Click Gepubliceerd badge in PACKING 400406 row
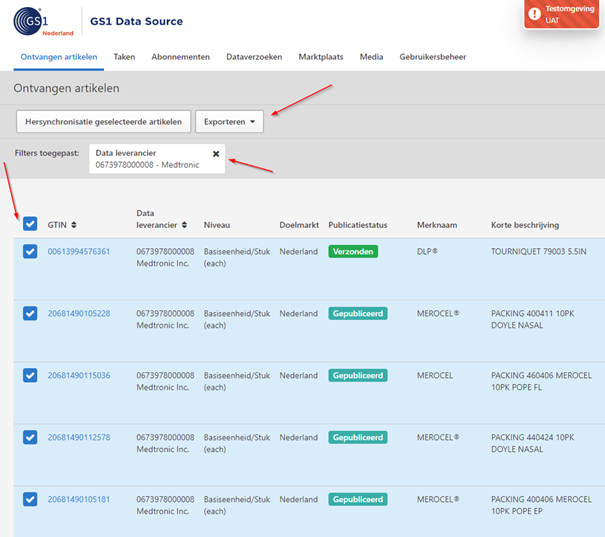The height and width of the screenshot is (537, 605). point(358,499)
